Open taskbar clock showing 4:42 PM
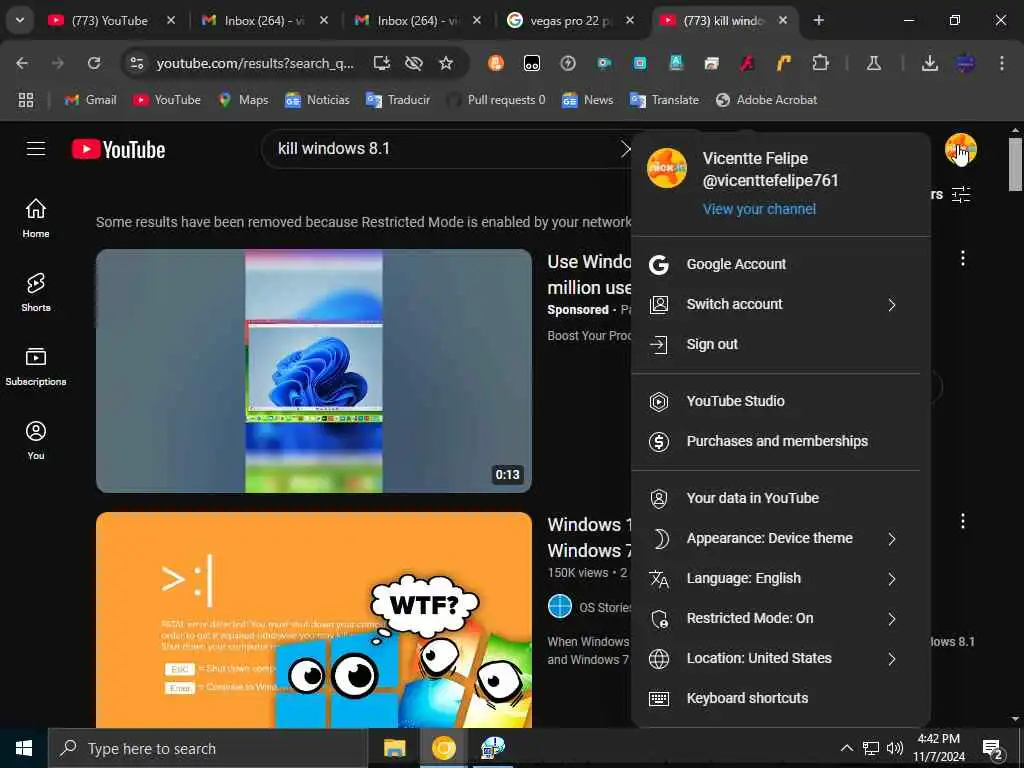This screenshot has height=768, width=1024. (x=938, y=748)
